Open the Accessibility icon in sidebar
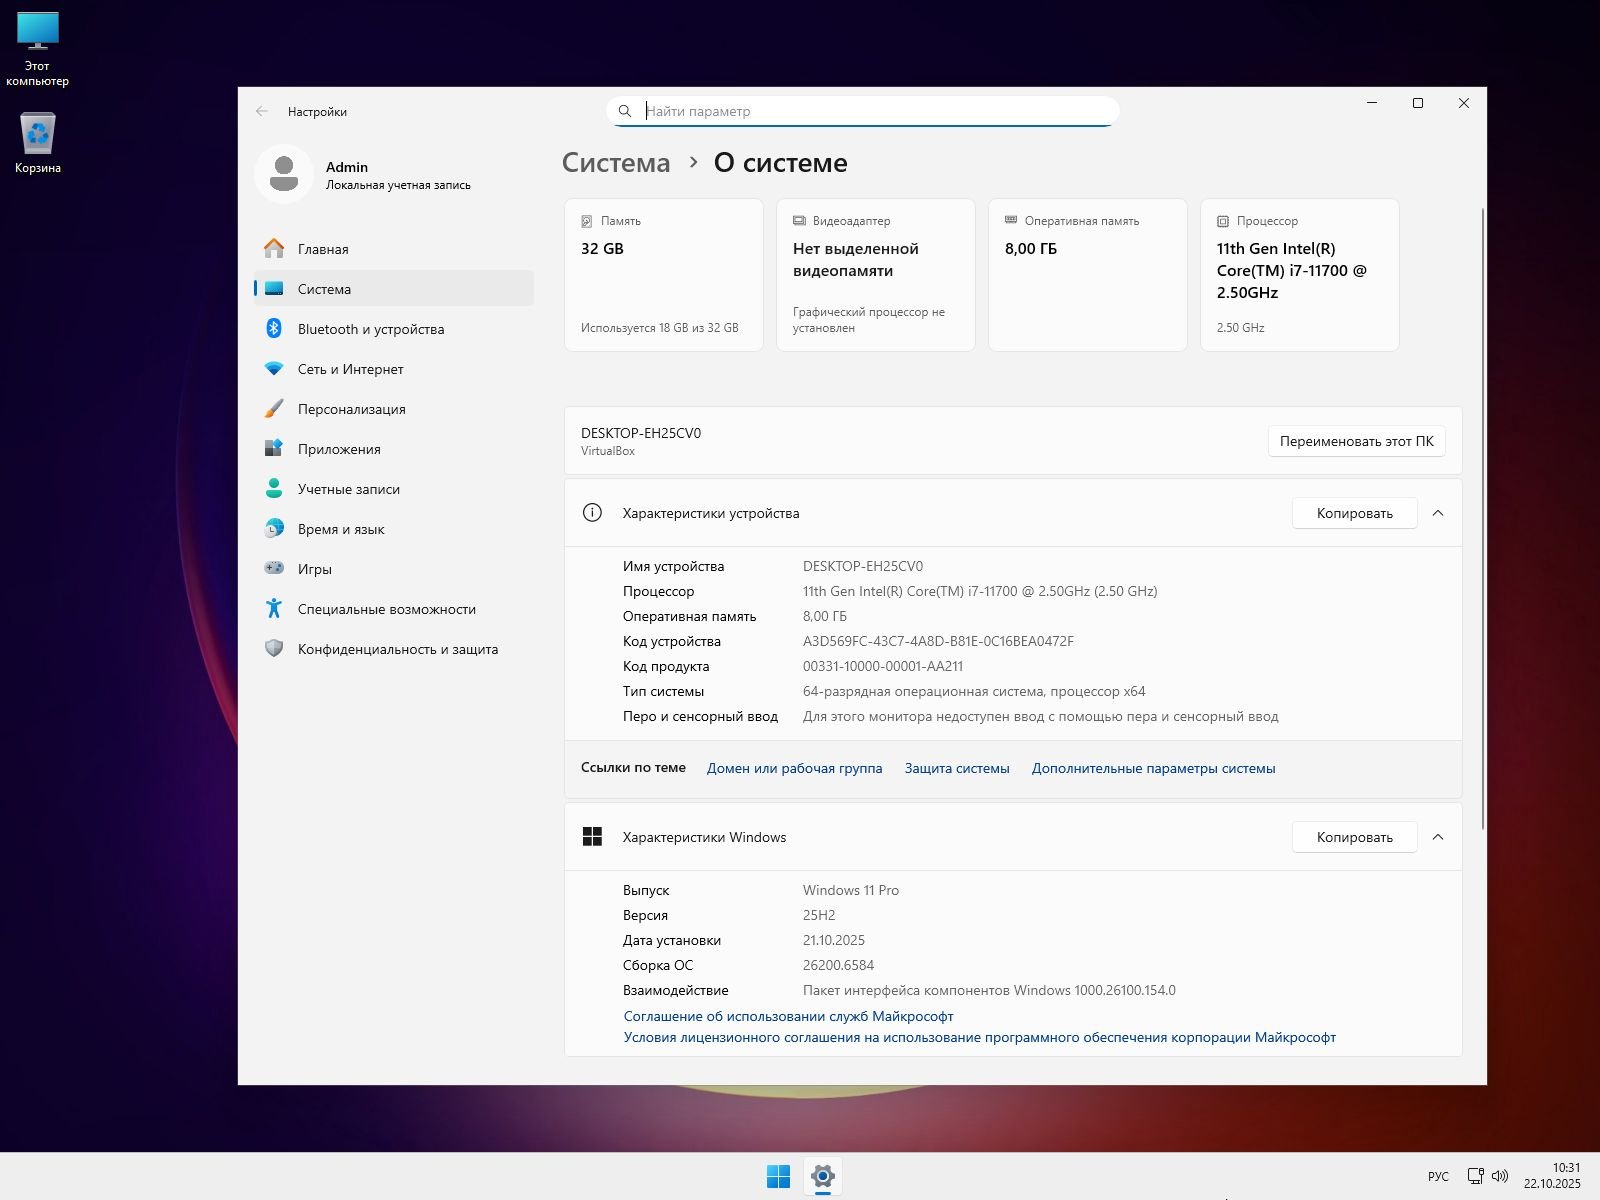Image resolution: width=1600 pixels, height=1200 pixels. [274, 609]
